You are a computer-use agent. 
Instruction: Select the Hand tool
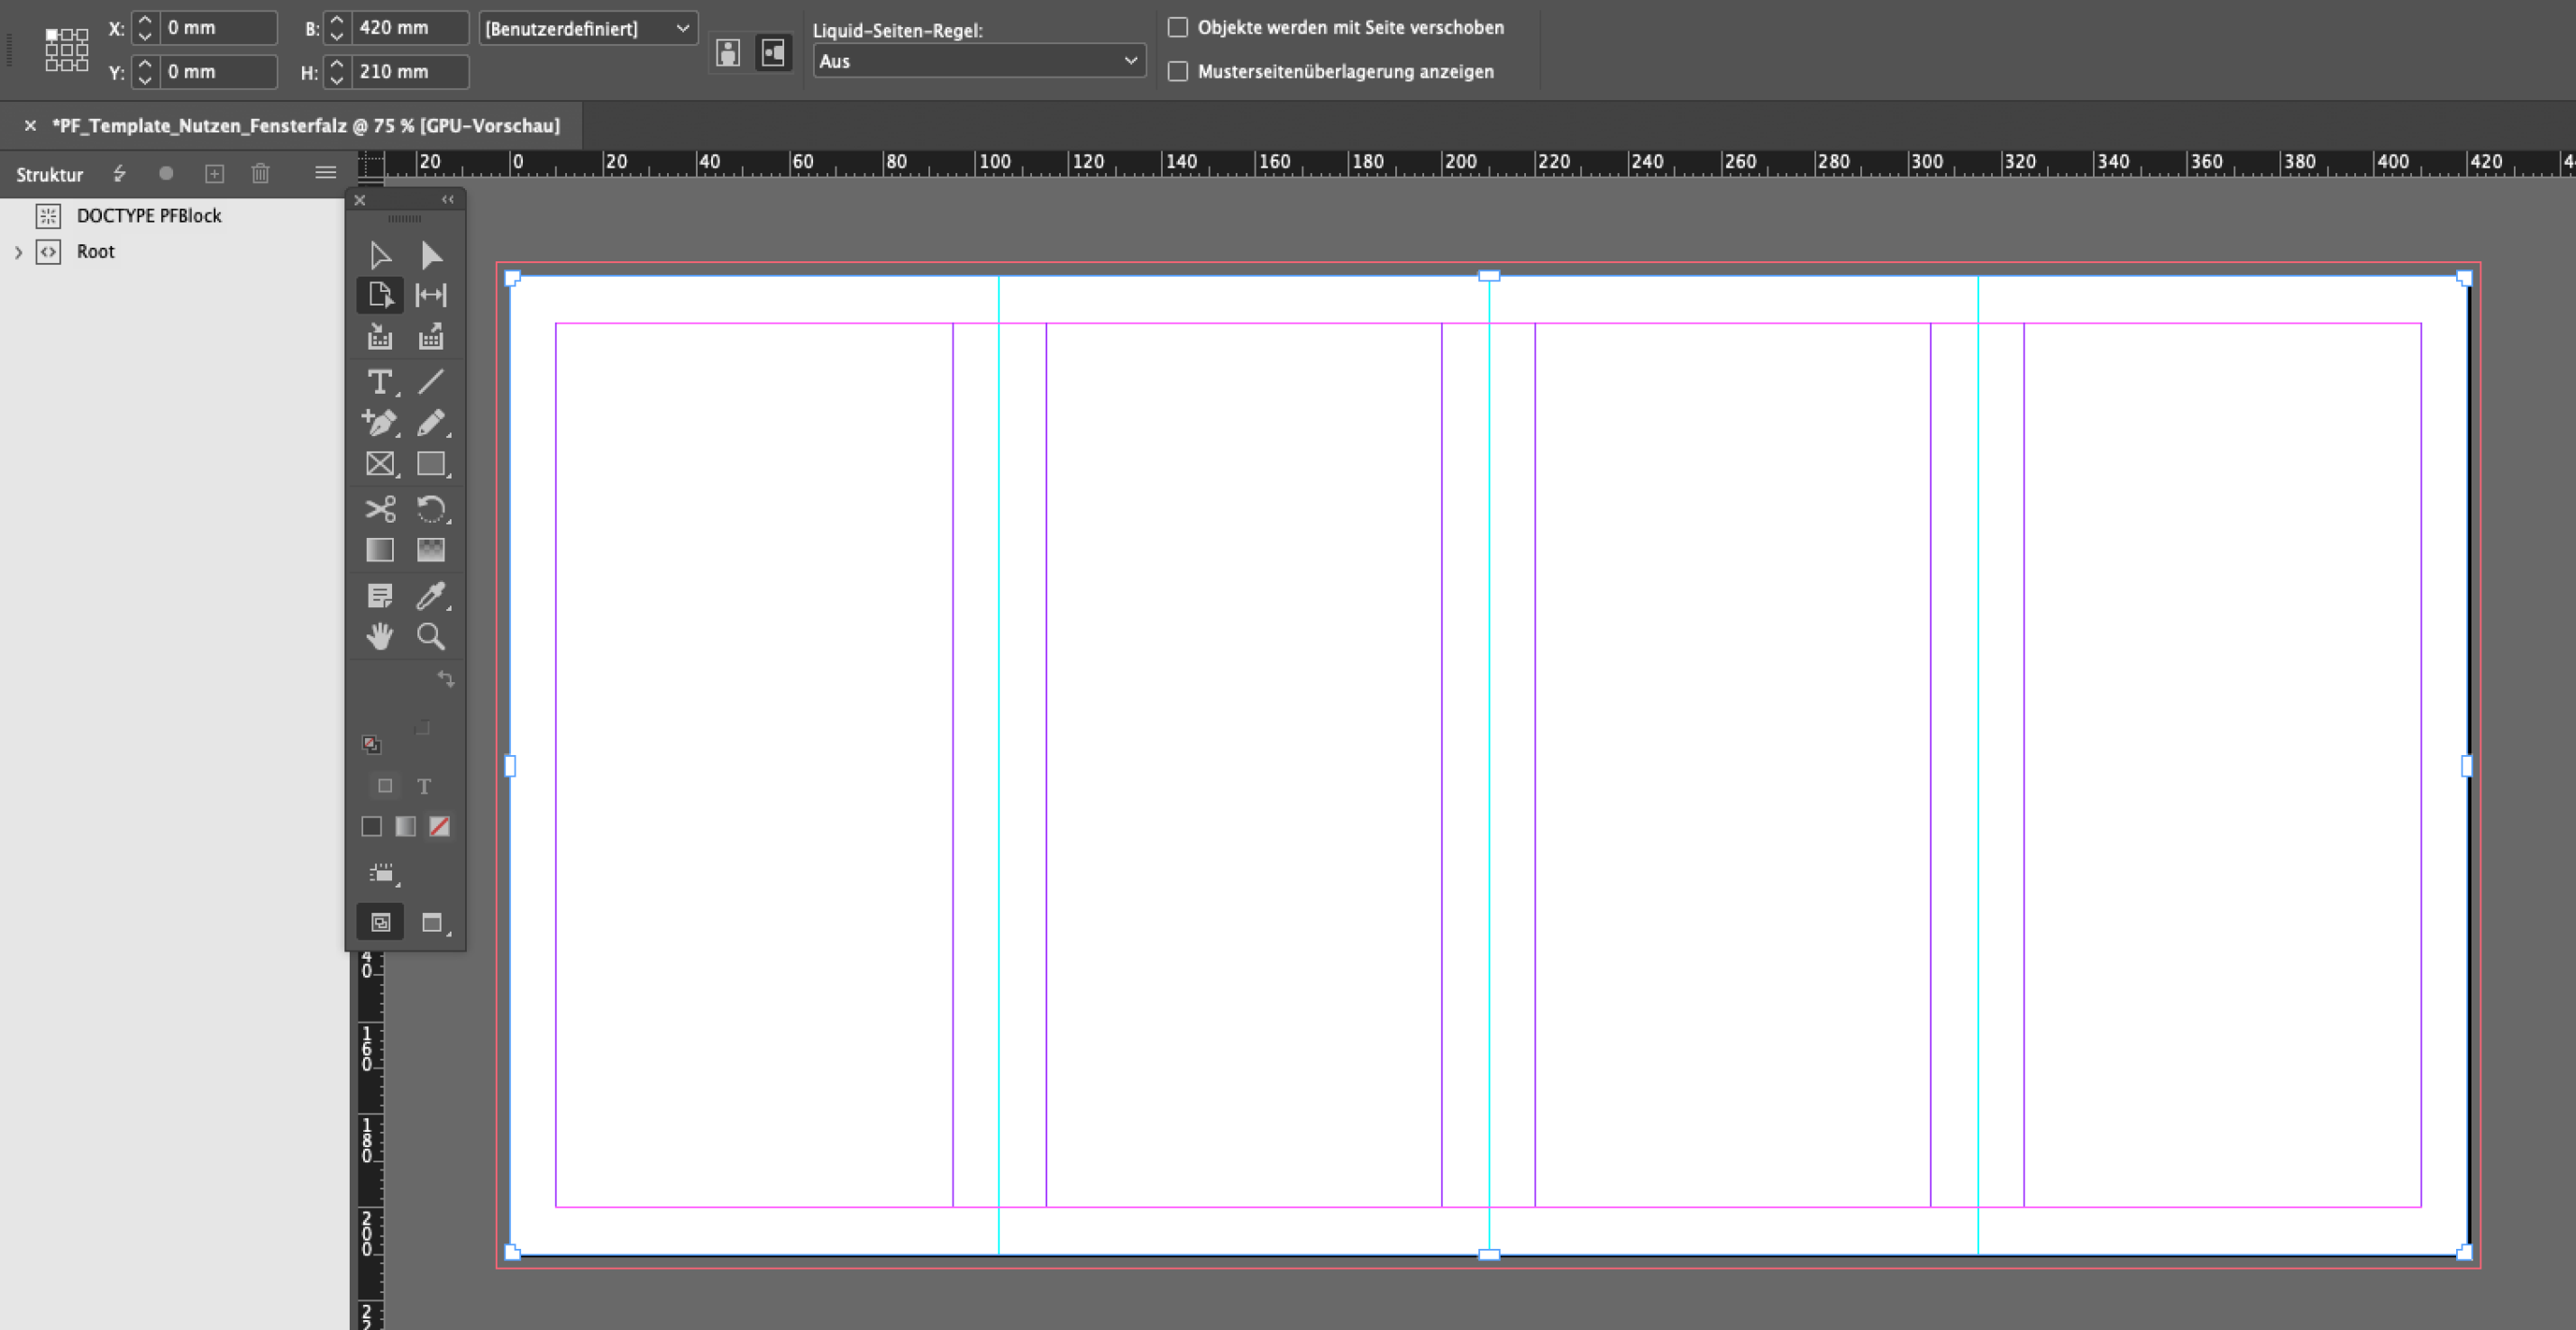[x=379, y=637]
